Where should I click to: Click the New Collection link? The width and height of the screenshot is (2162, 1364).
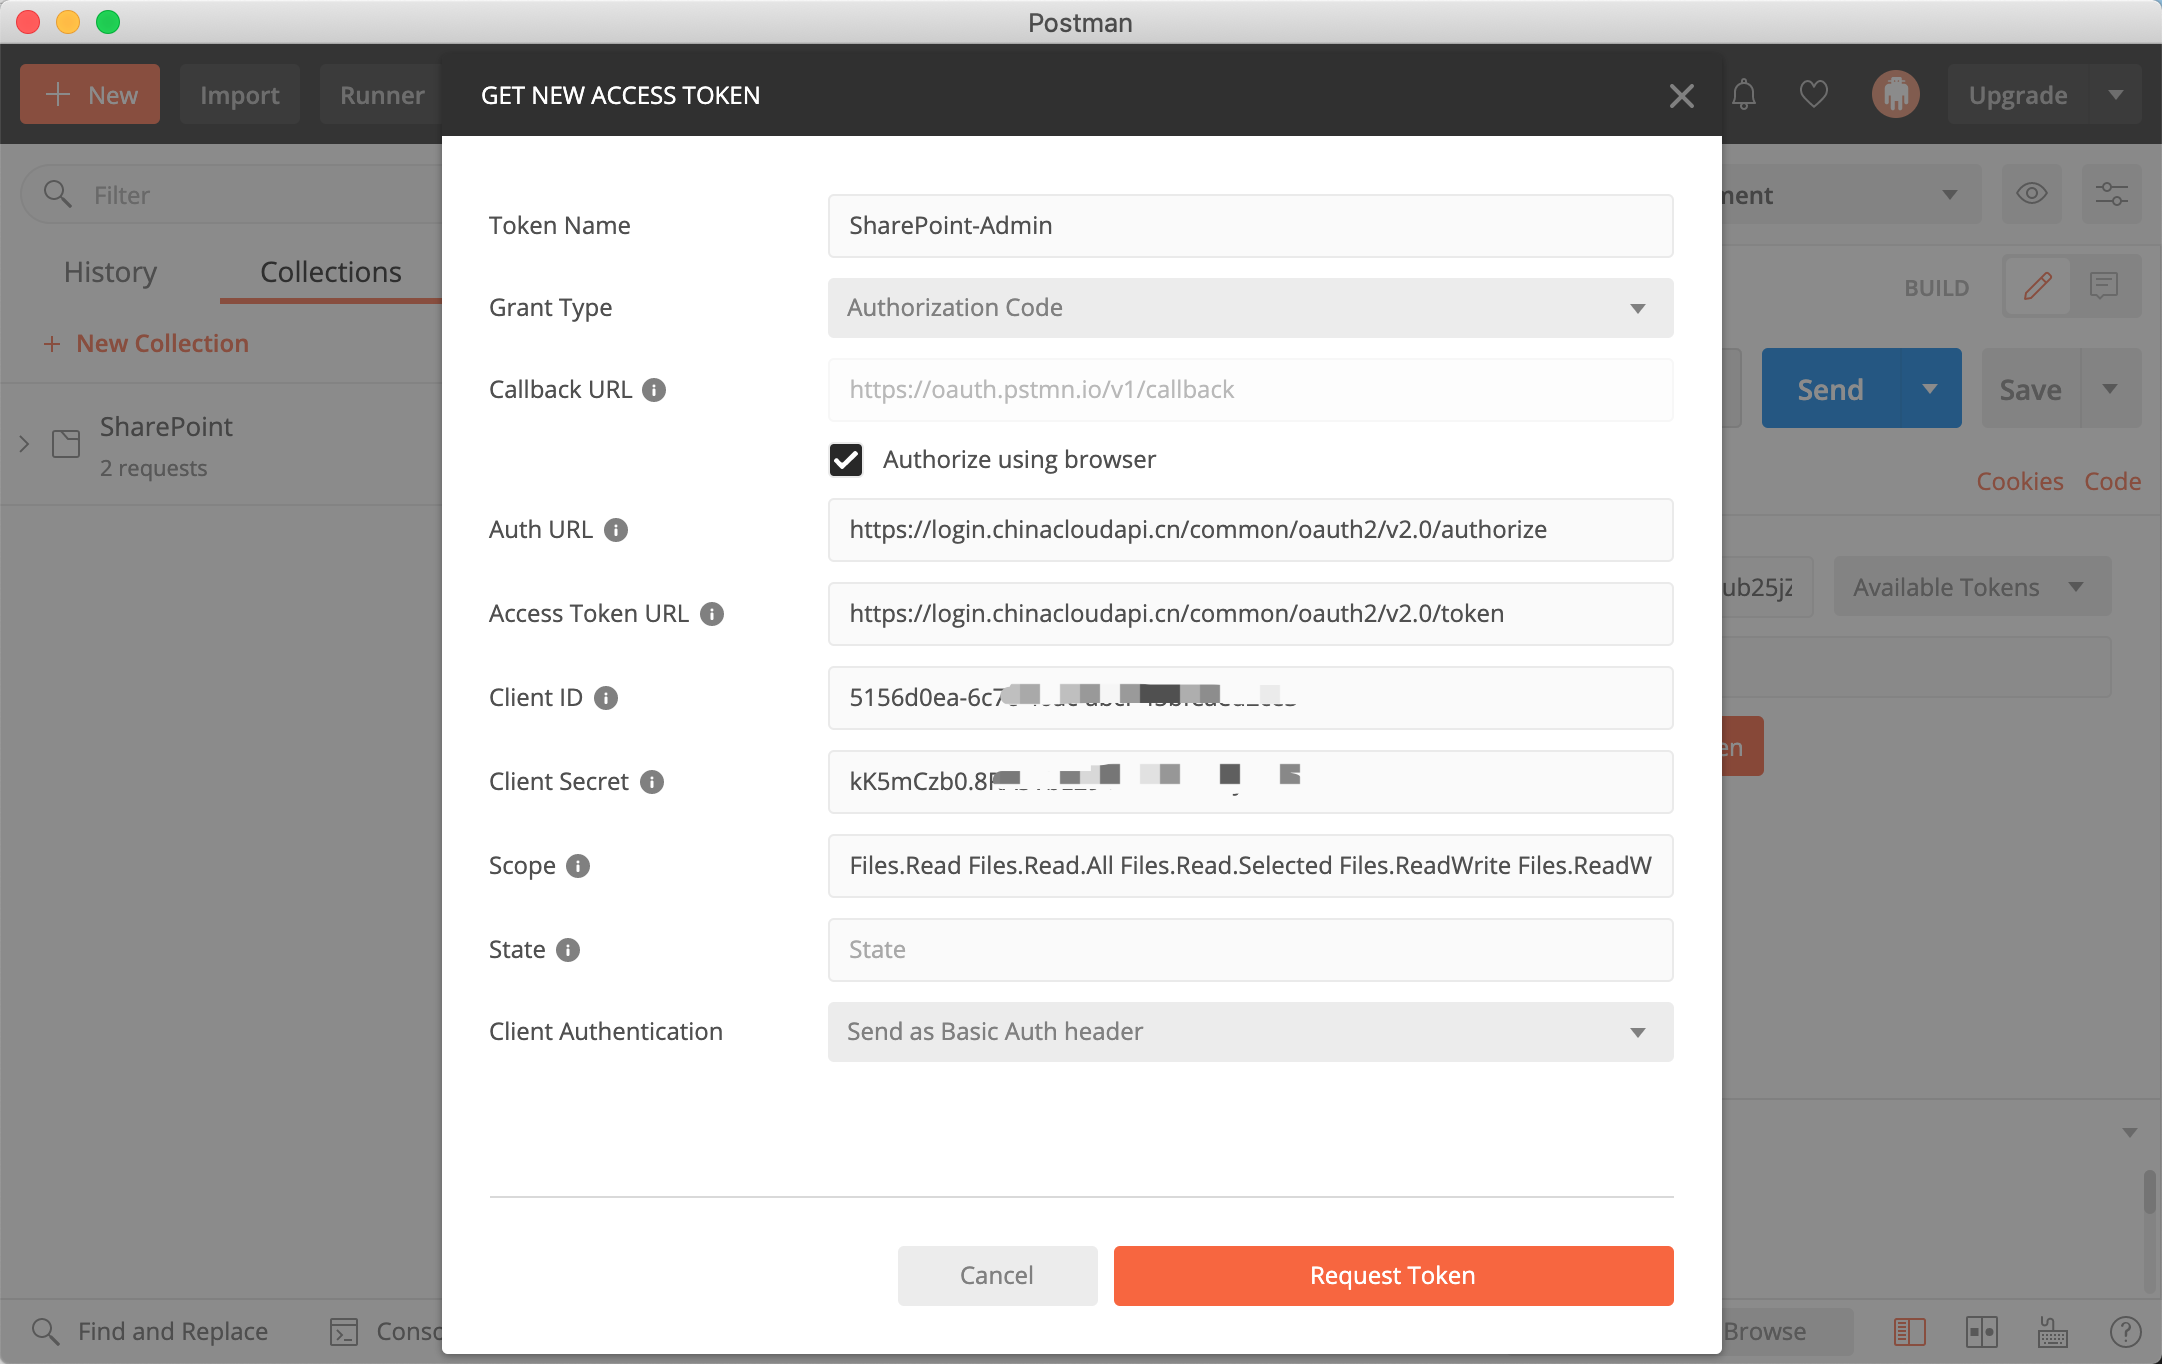point(146,344)
